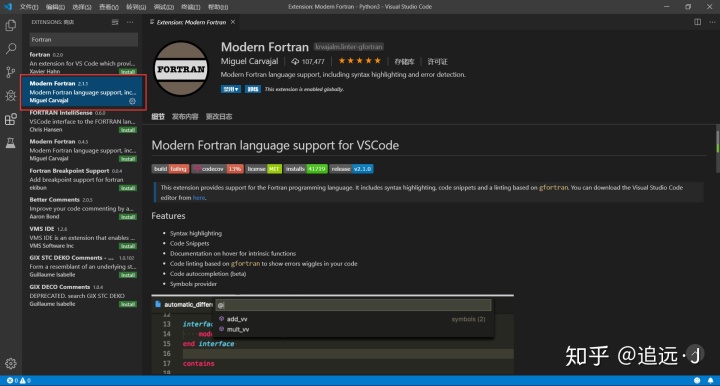Image resolution: width=720 pixels, height=386 pixels.
Task: Close the Extension: Modern Fortran tab
Action: coord(233,22)
